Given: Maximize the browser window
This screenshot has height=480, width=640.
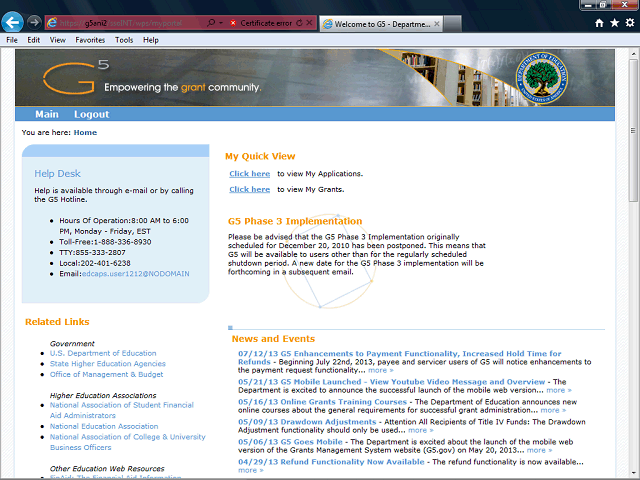Looking at the screenshot, I should [x=602, y=4].
